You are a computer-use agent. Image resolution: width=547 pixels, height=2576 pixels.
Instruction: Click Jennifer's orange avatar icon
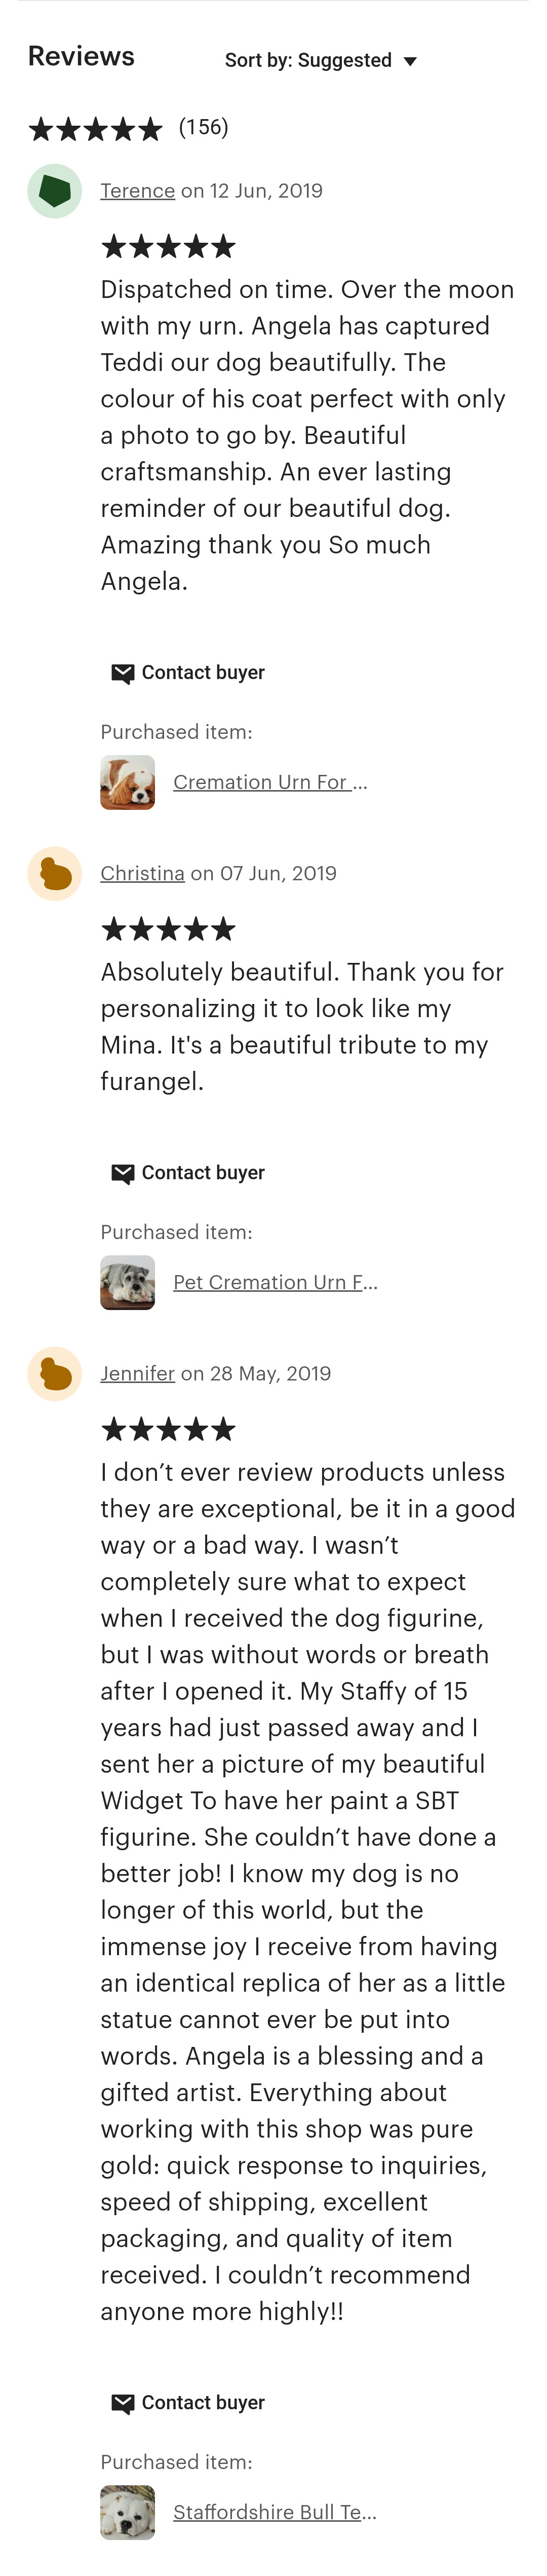click(x=54, y=1374)
